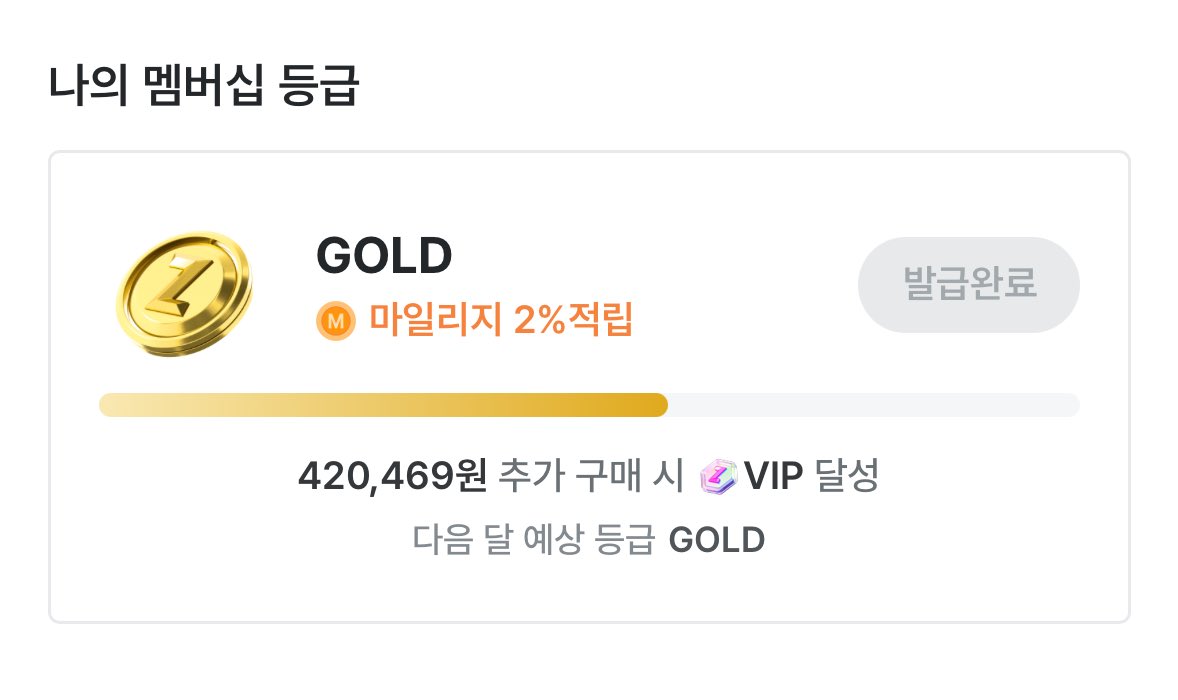Click the GOLD tier title
1178x700 pixels.
(x=384, y=255)
